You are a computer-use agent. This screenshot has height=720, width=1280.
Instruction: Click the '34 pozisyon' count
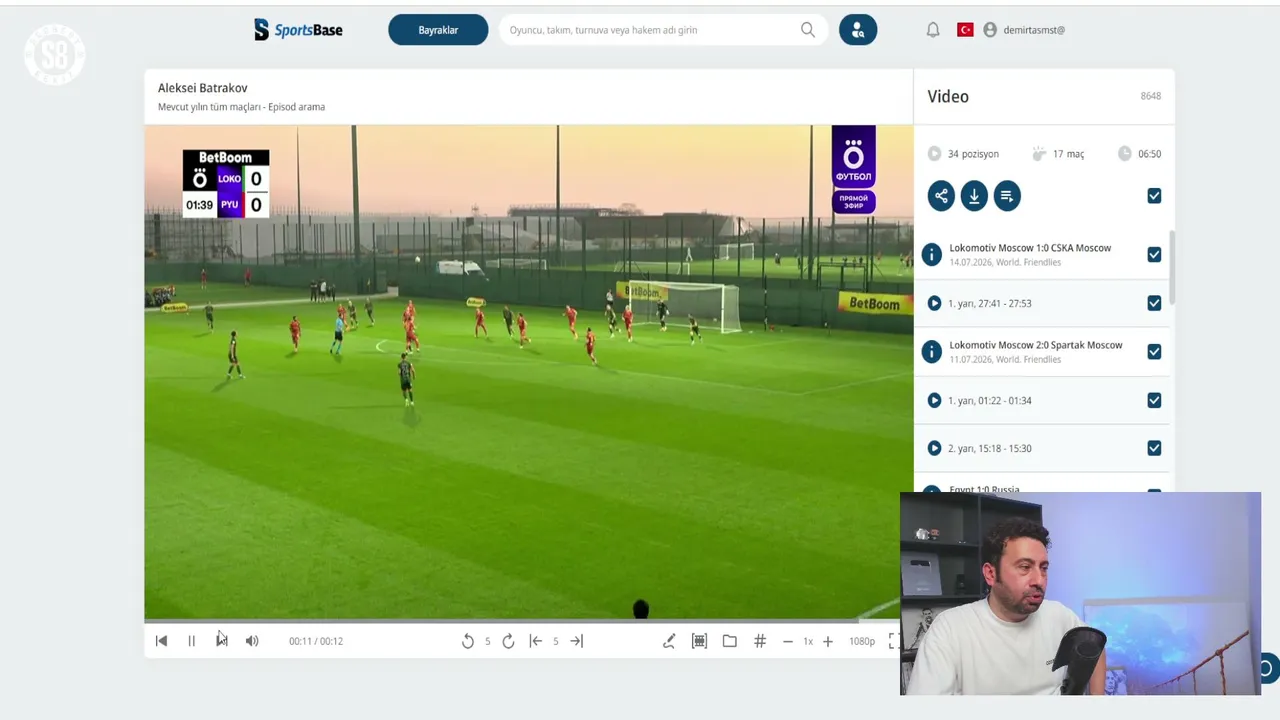pyautogui.click(x=973, y=154)
